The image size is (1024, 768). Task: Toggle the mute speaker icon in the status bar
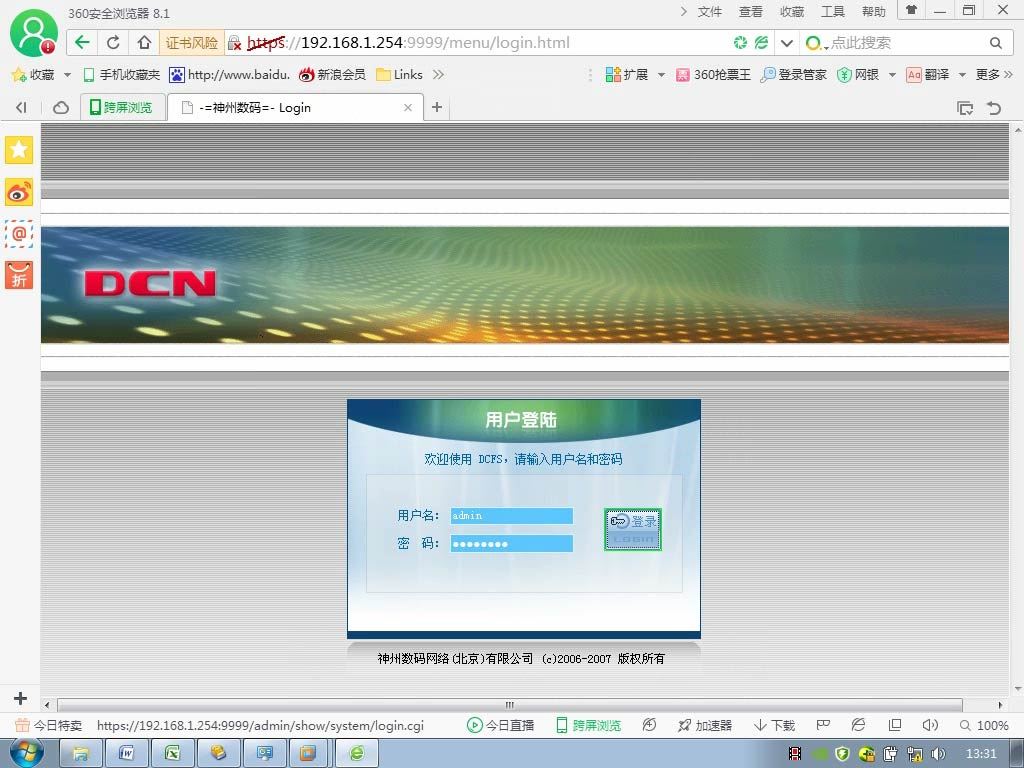(930, 726)
